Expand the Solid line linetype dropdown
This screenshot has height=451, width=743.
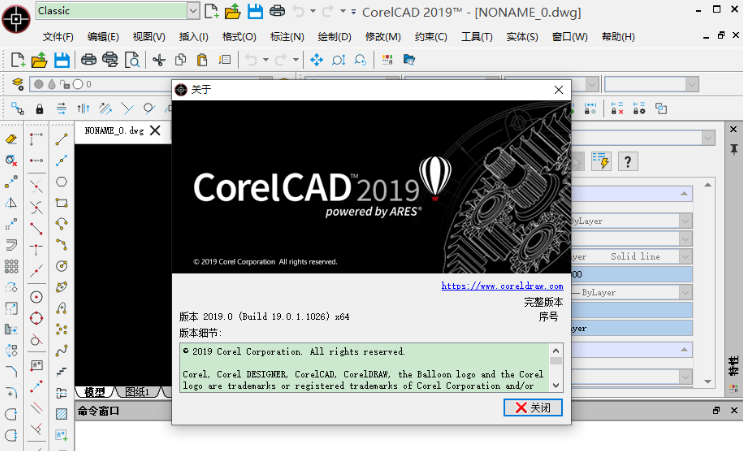(684, 257)
